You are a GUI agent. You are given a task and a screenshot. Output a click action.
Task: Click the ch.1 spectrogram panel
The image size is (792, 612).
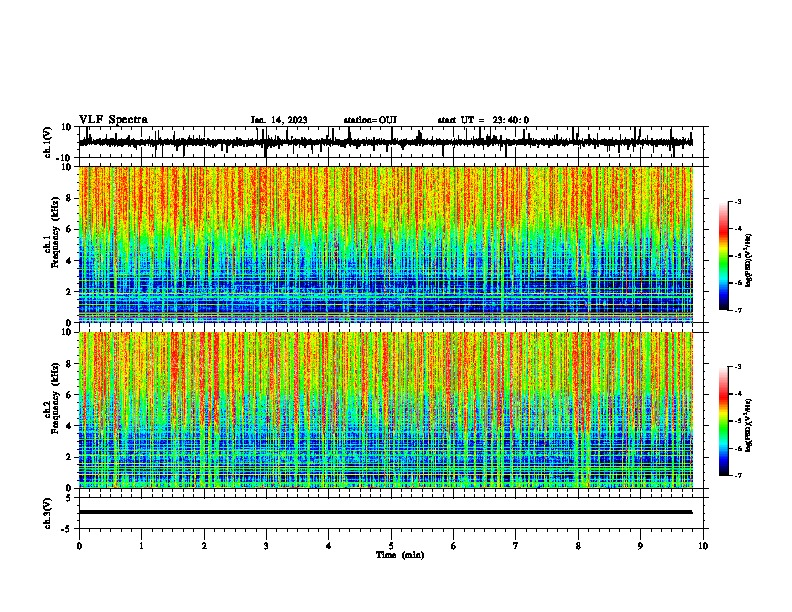tap(386, 244)
